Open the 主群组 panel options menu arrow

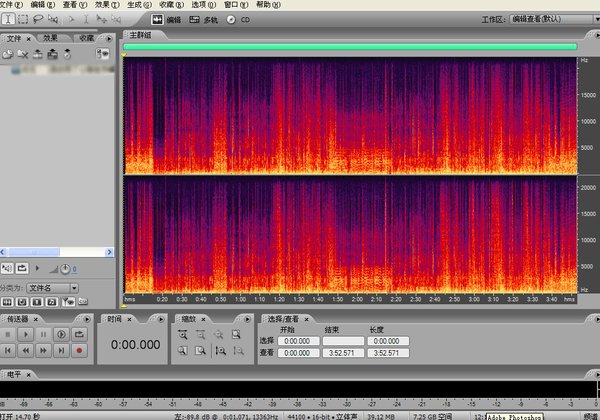597,35
